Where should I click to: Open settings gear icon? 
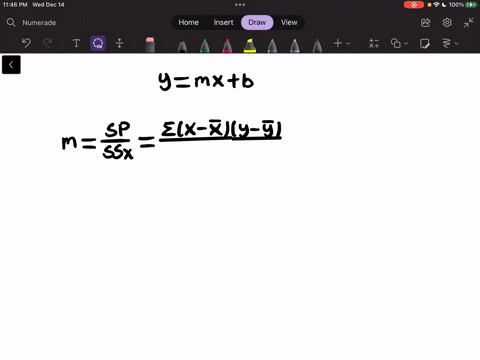click(447, 23)
